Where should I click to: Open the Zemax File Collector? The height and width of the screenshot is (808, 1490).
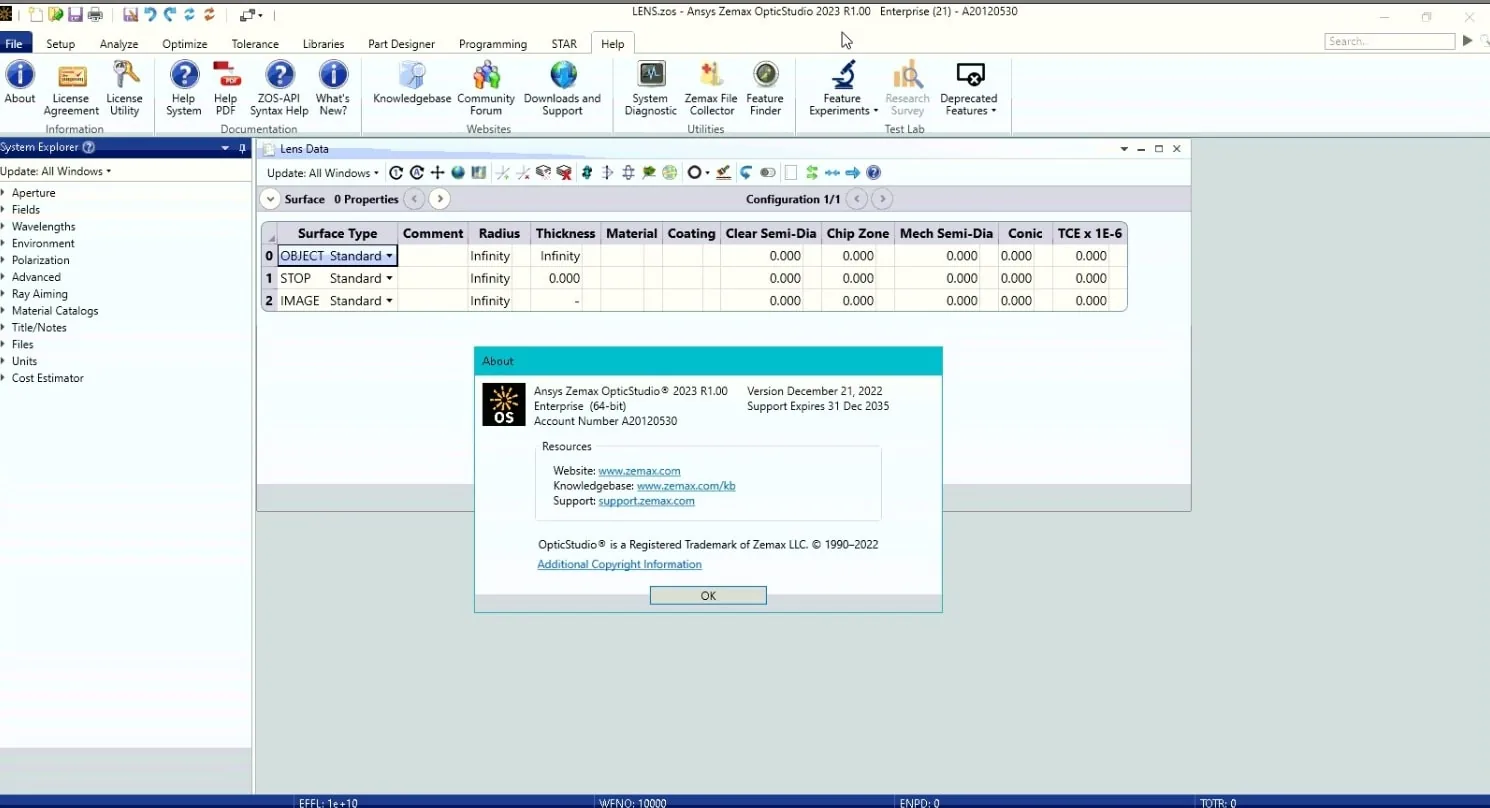coord(711,88)
